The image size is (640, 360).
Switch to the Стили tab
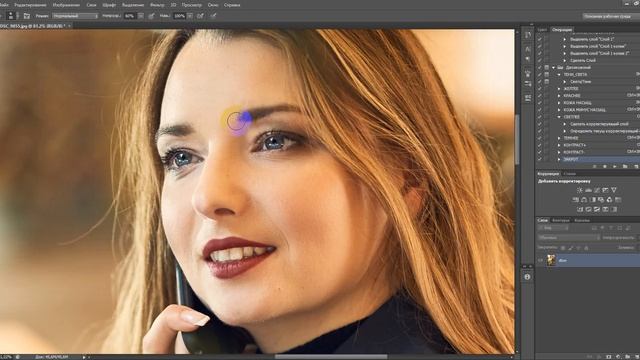pyautogui.click(x=569, y=174)
